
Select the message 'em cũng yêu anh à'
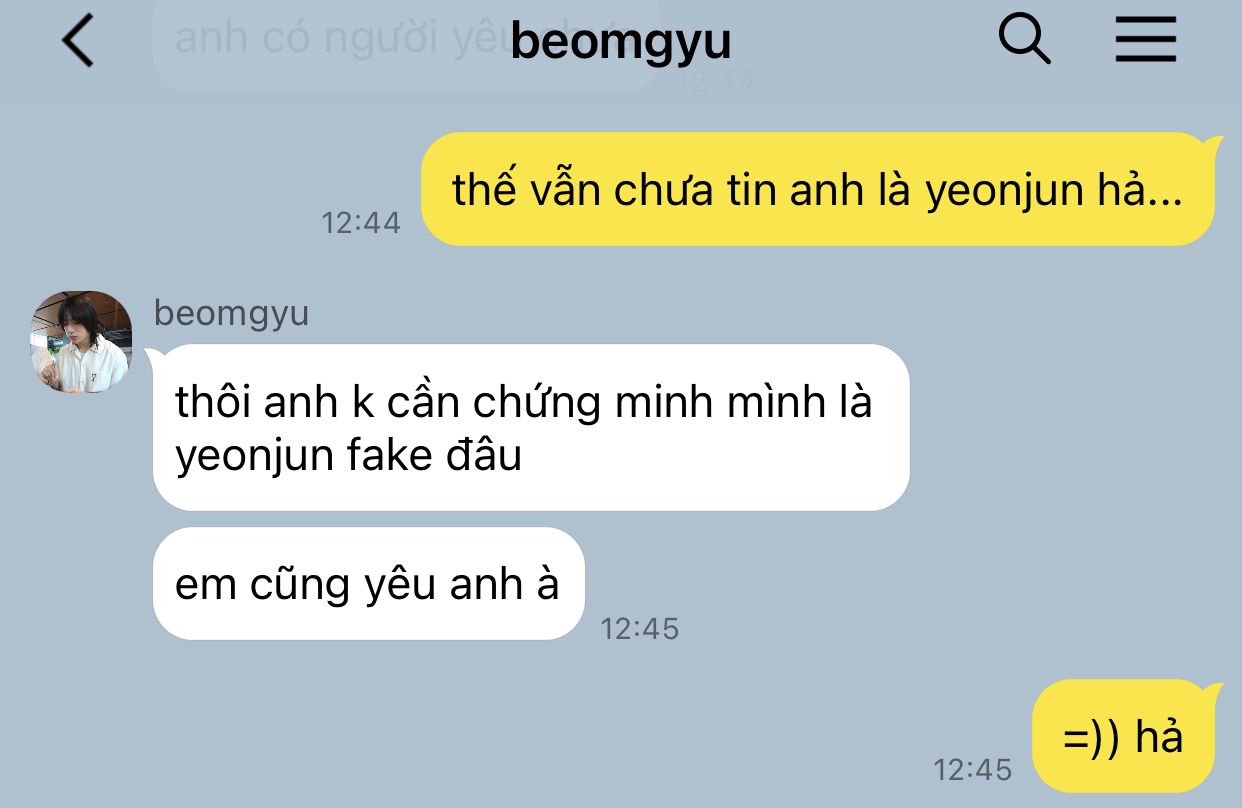(x=368, y=583)
